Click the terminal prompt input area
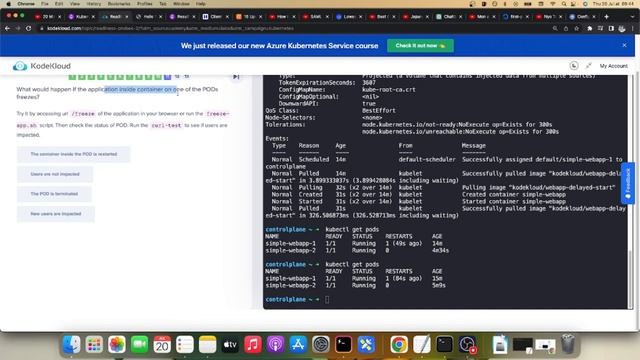 click(x=327, y=300)
